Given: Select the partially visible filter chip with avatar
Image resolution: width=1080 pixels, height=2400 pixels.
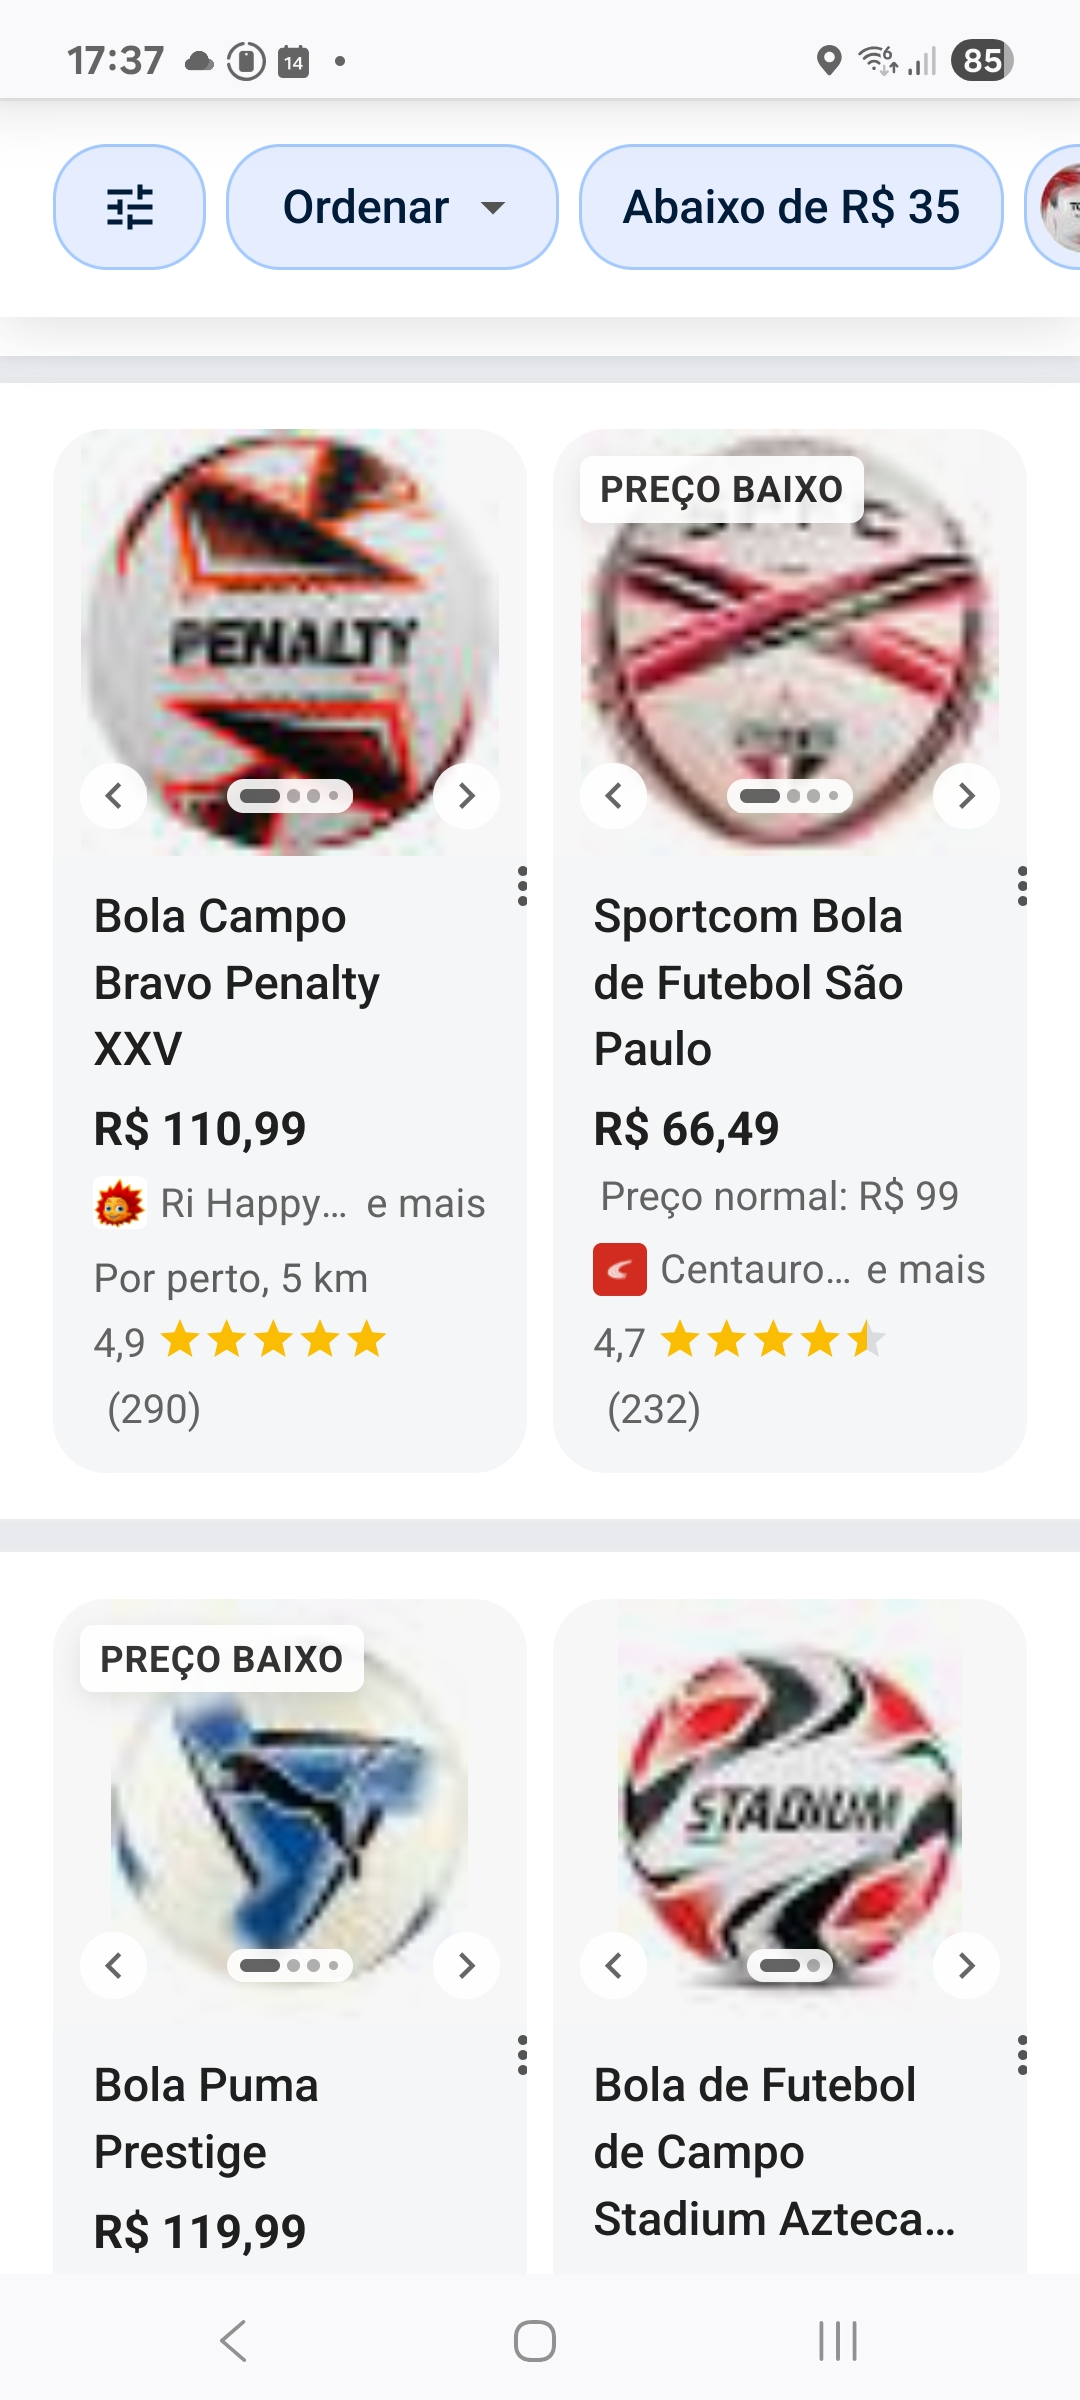Looking at the screenshot, I should 1055,207.
